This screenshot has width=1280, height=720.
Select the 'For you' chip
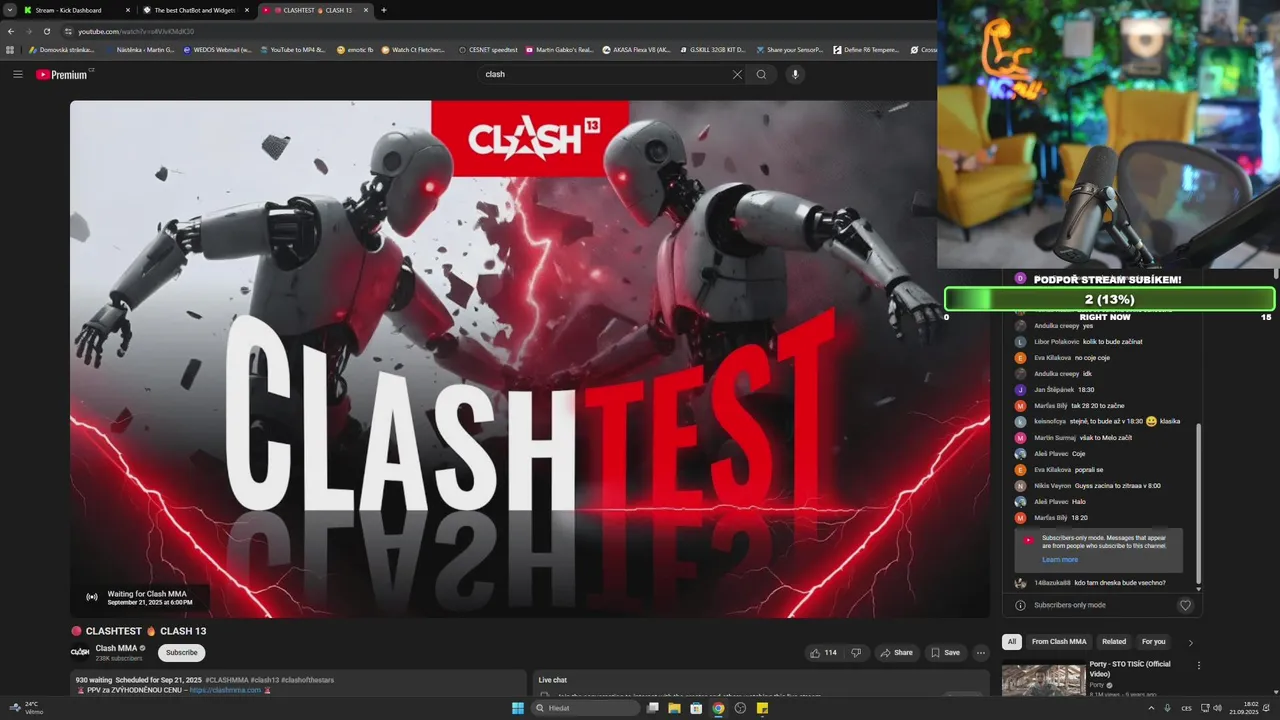coord(1154,642)
